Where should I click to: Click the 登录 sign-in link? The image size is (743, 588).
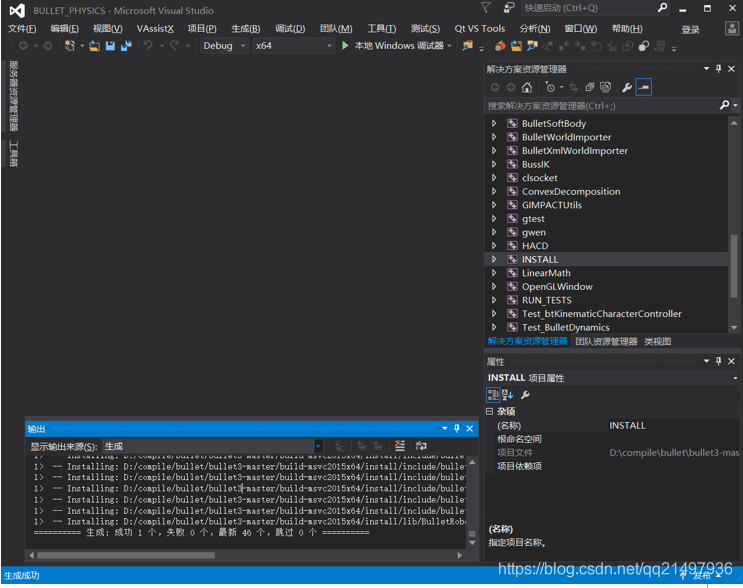pyautogui.click(x=690, y=29)
